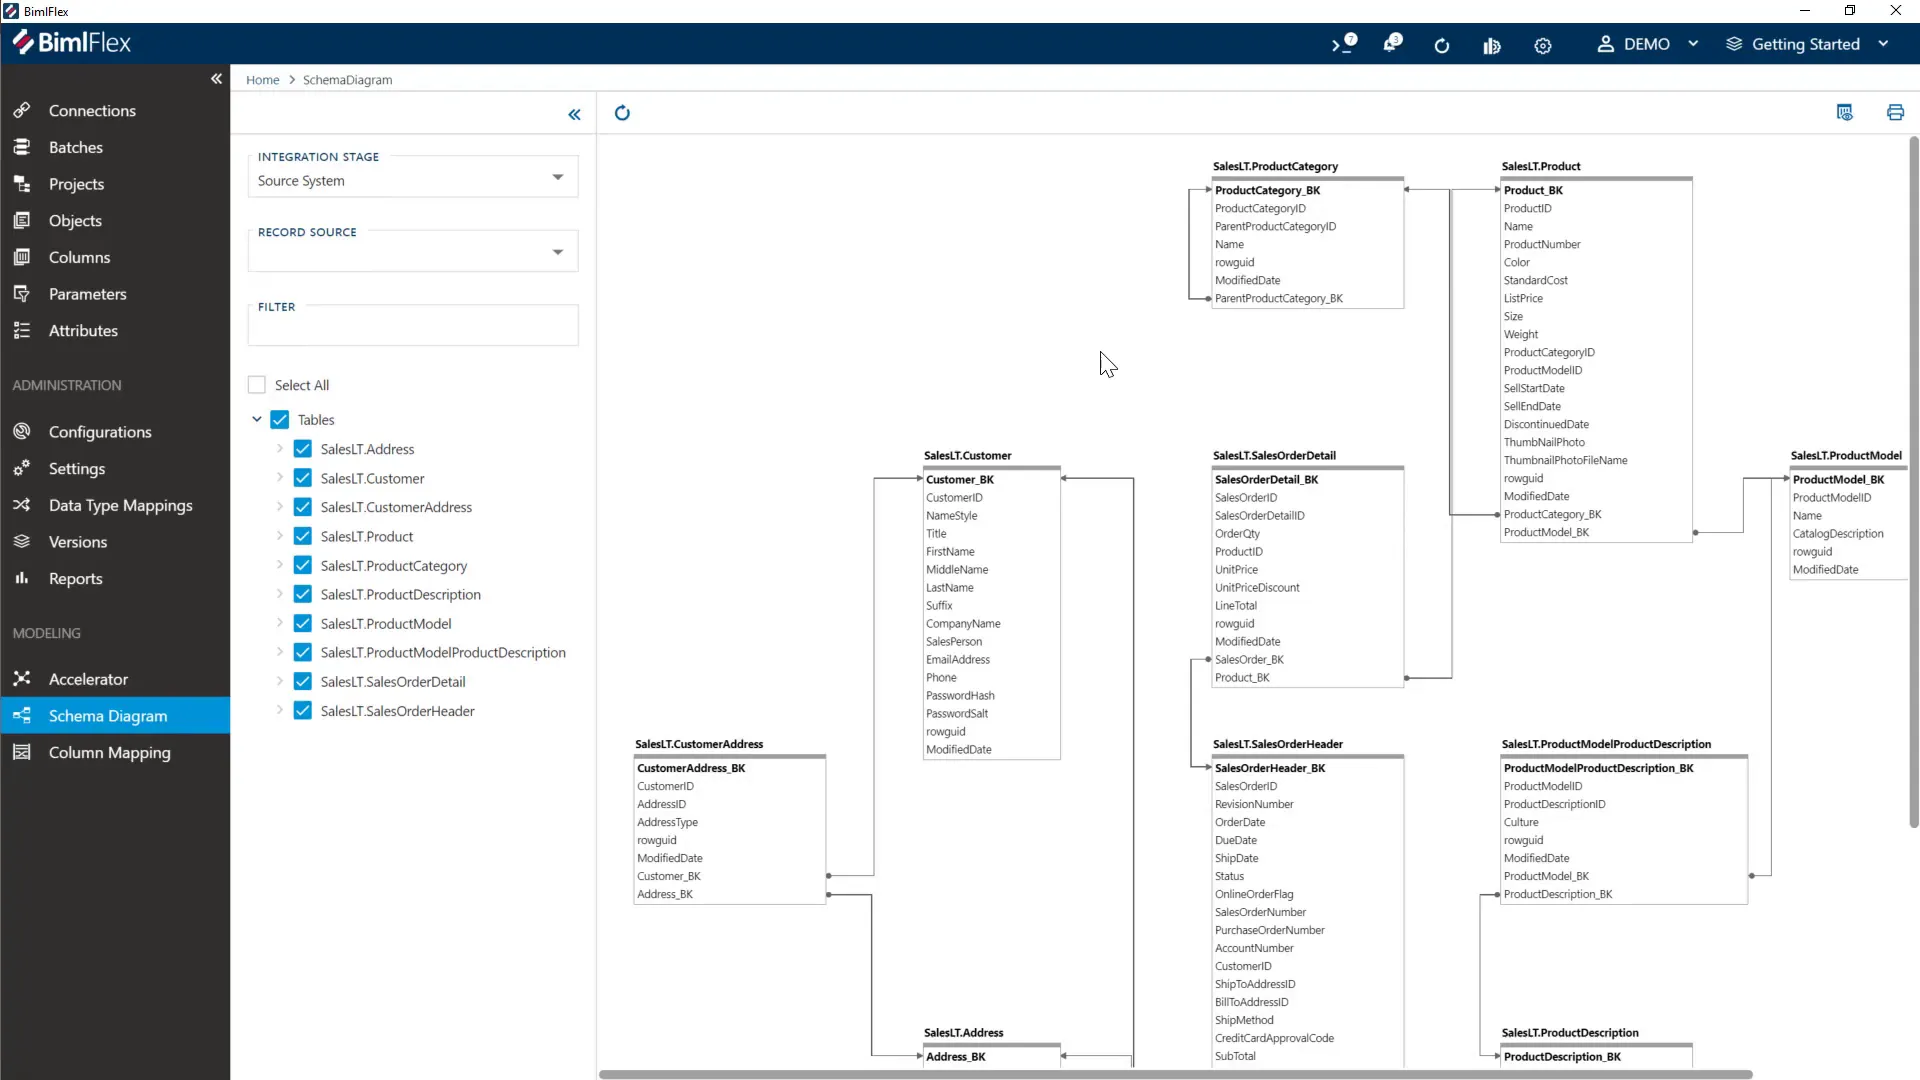Image resolution: width=1920 pixels, height=1080 pixels.
Task: Uncheck the SalesLT.ProductModel table checkbox
Action: tap(303, 623)
